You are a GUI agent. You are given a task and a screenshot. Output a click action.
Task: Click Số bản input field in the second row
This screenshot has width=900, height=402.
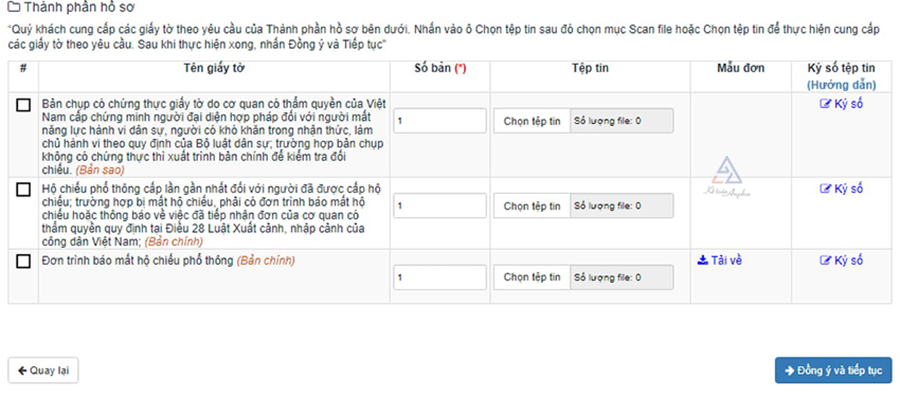(438, 206)
